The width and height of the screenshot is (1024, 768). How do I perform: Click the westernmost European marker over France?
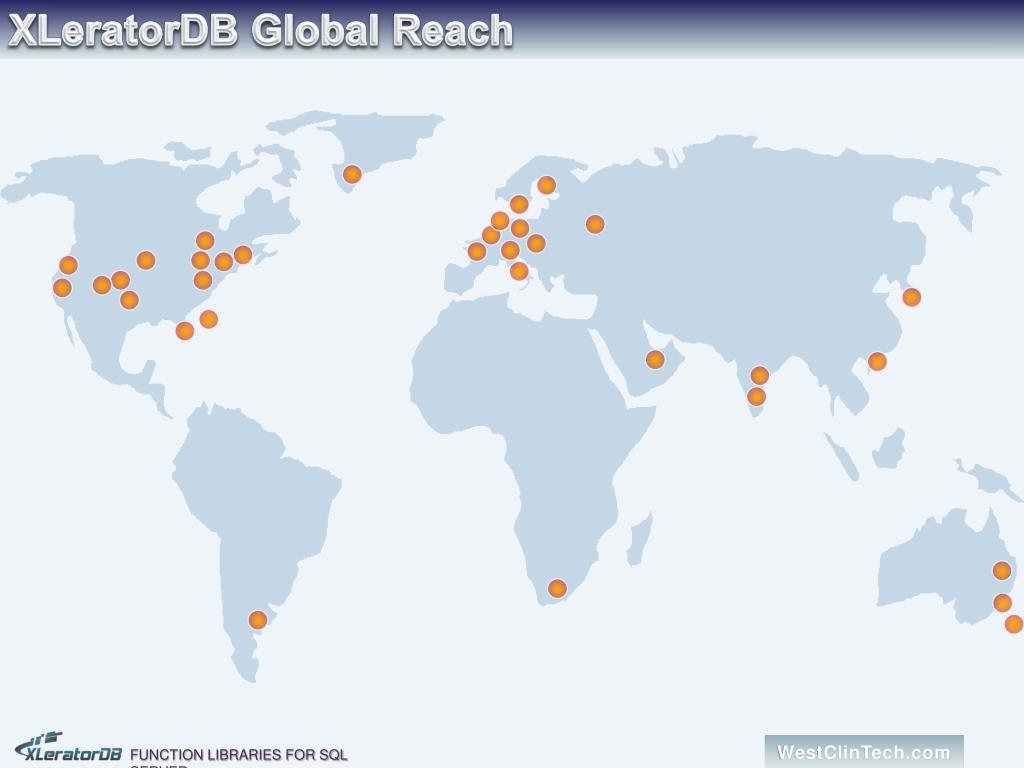[x=477, y=251]
